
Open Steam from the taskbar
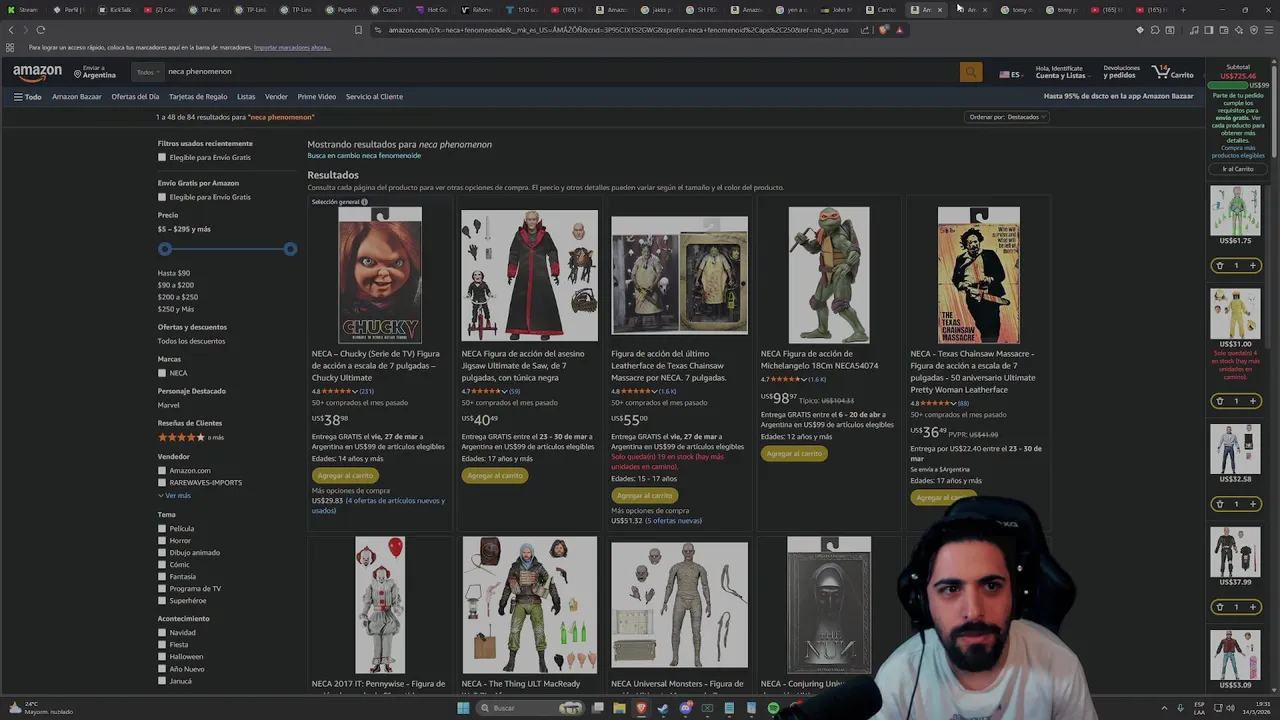point(663,708)
